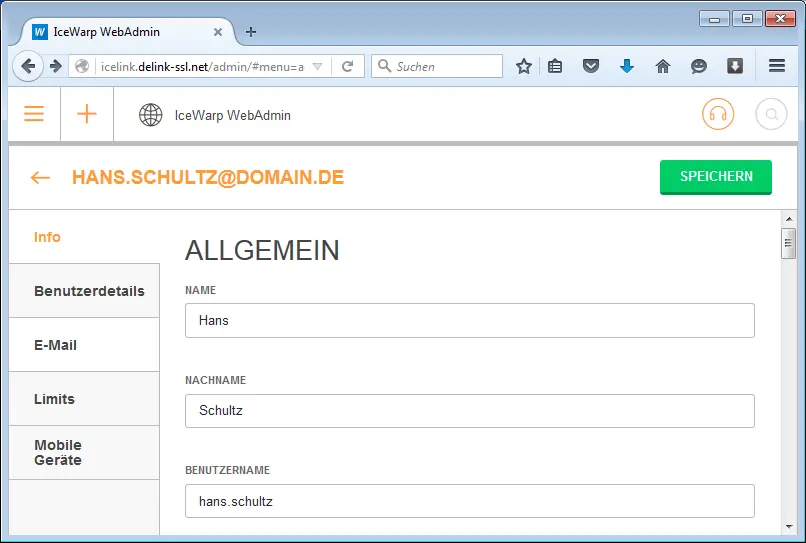The width and height of the screenshot is (806, 543).
Task: Reload the page with the refresh icon
Action: pos(348,66)
